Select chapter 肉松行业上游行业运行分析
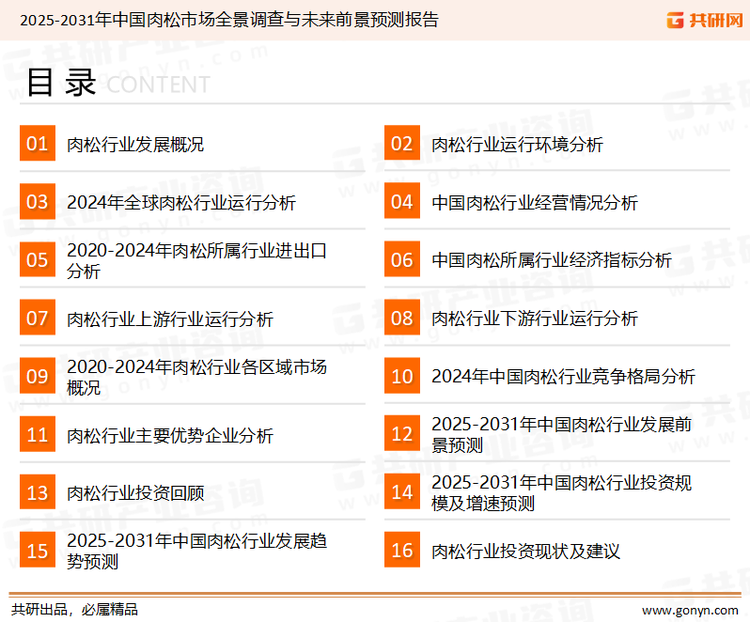The height and width of the screenshot is (622, 750). coord(170,319)
